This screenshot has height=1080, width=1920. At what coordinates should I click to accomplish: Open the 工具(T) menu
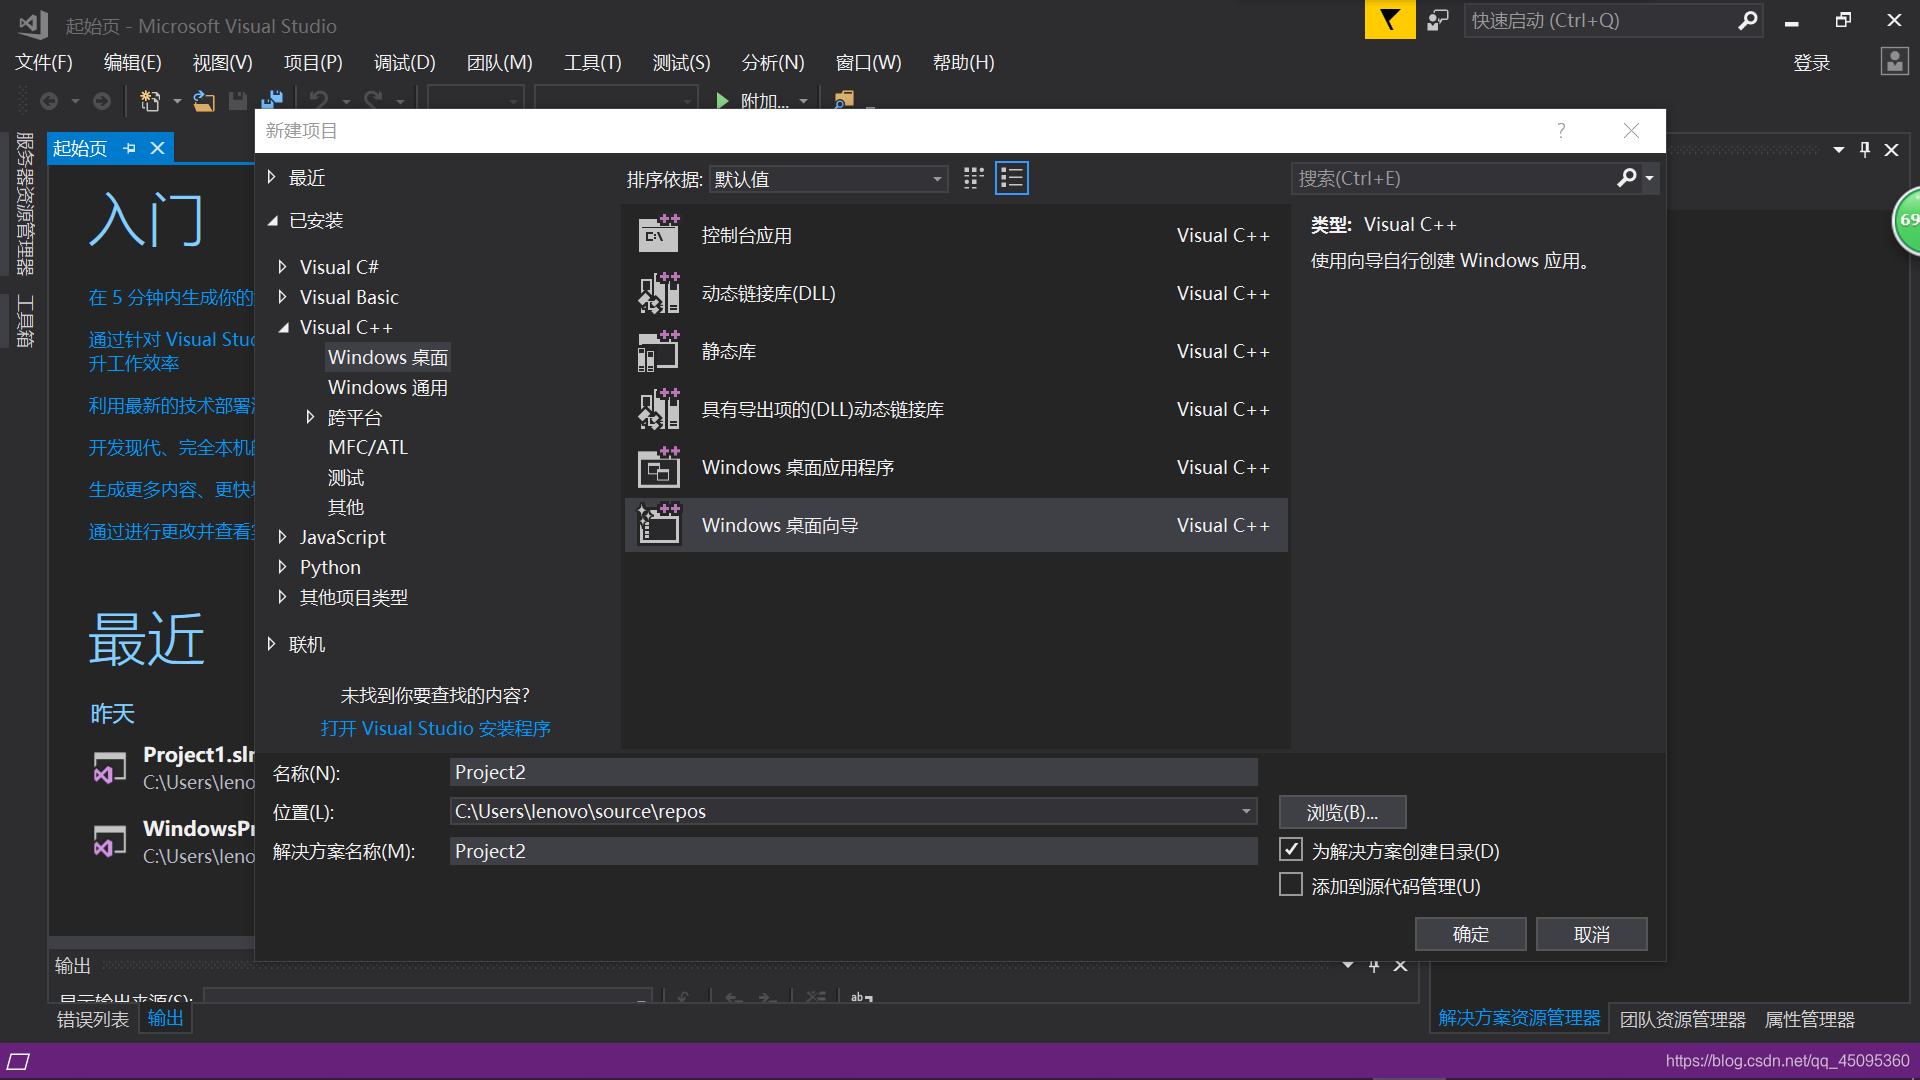coord(593,62)
